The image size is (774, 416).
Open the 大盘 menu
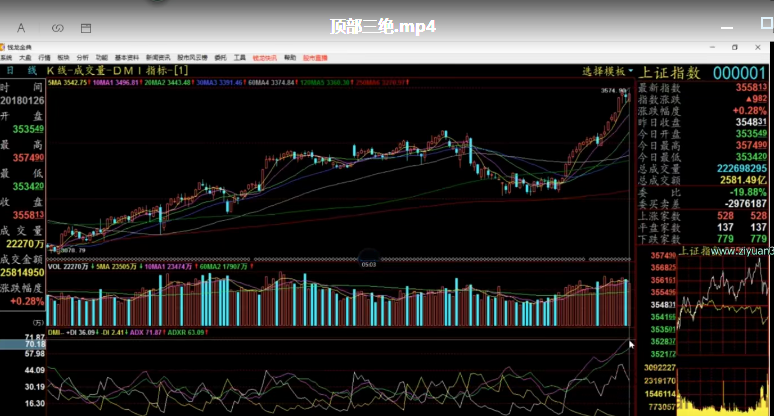tap(25, 58)
